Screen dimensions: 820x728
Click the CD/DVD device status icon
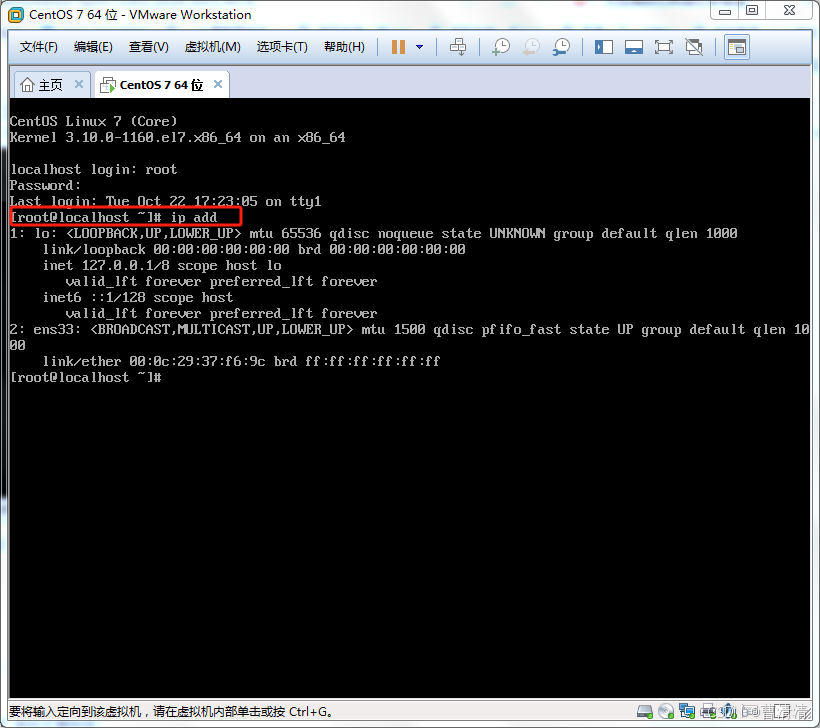tap(665, 711)
